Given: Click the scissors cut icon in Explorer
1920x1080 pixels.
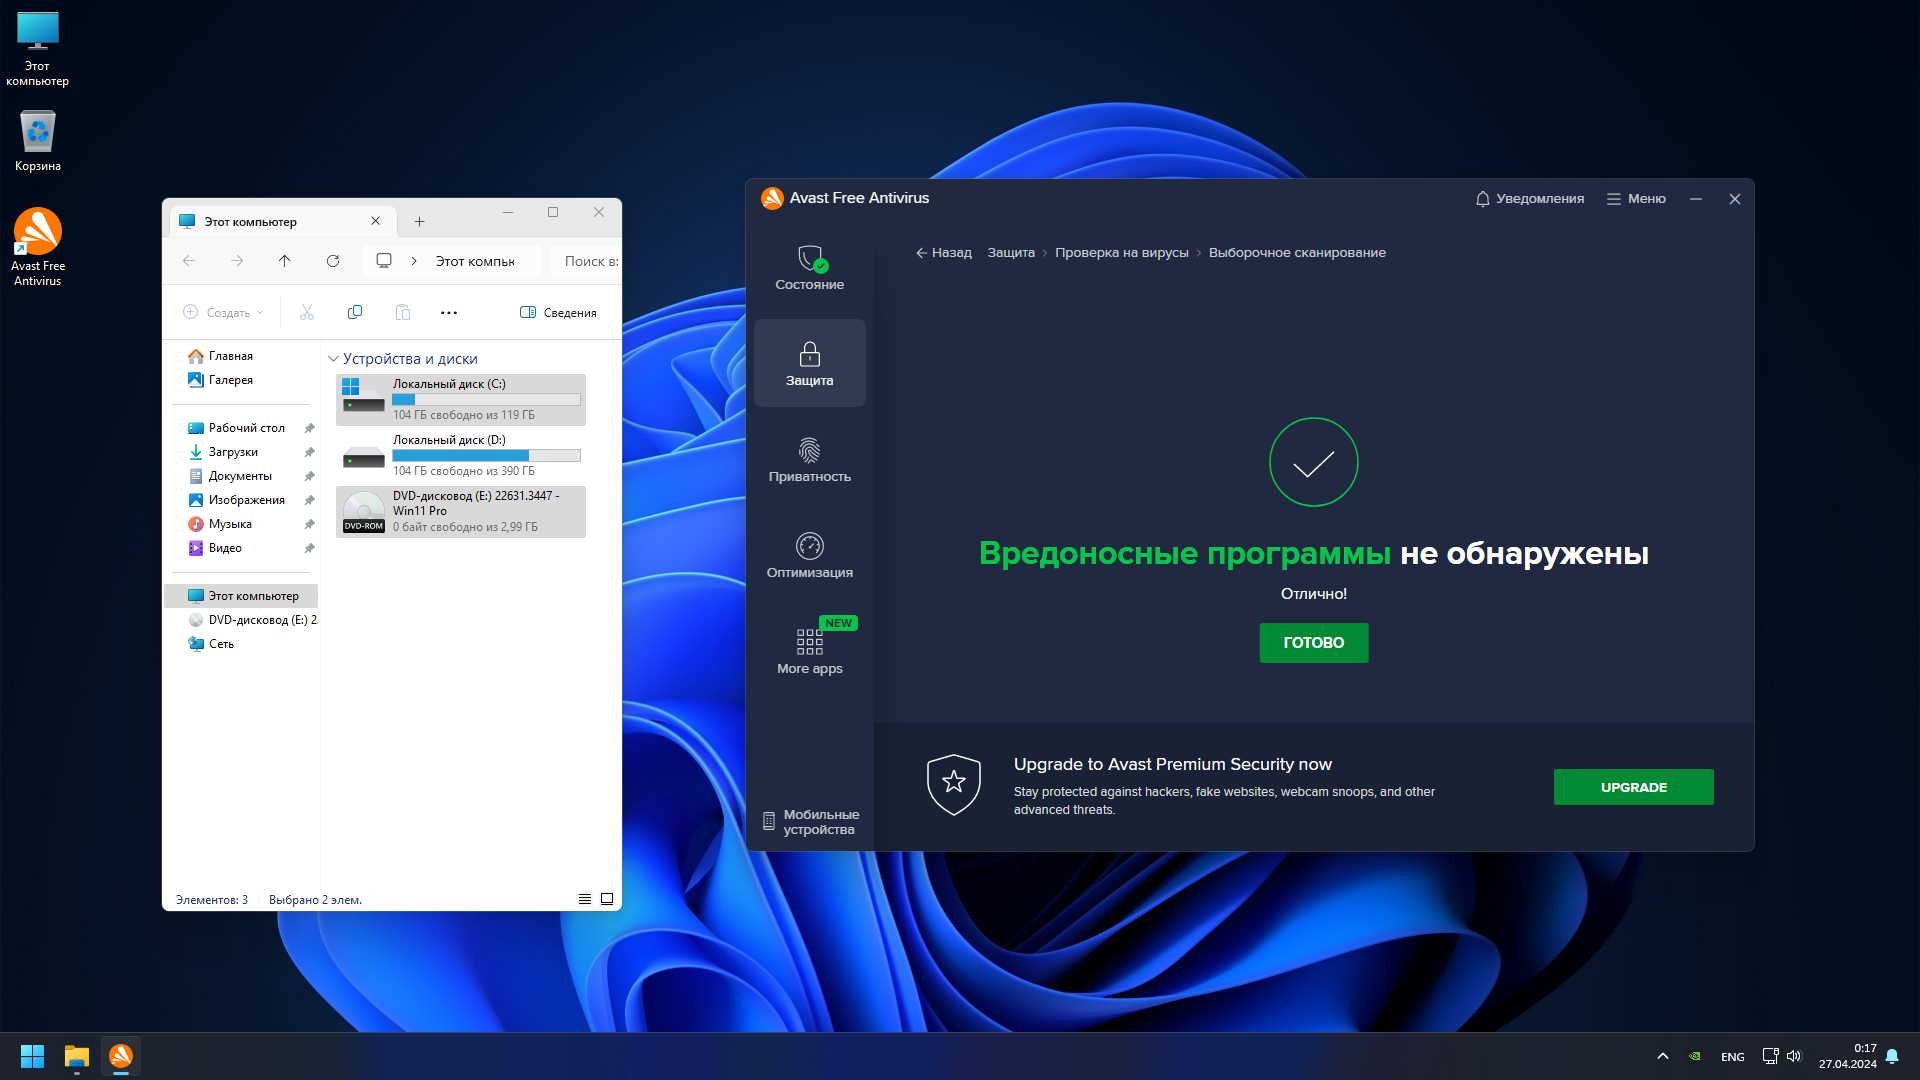Looking at the screenshot, I should [x=307, y=313].
